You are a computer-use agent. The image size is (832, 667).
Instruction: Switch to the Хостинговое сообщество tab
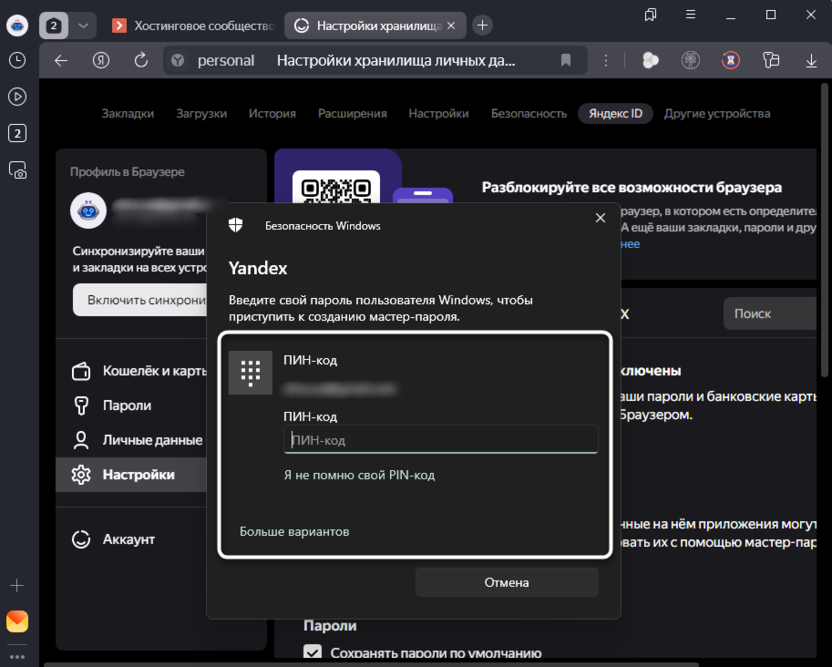[x=194, y=25]
